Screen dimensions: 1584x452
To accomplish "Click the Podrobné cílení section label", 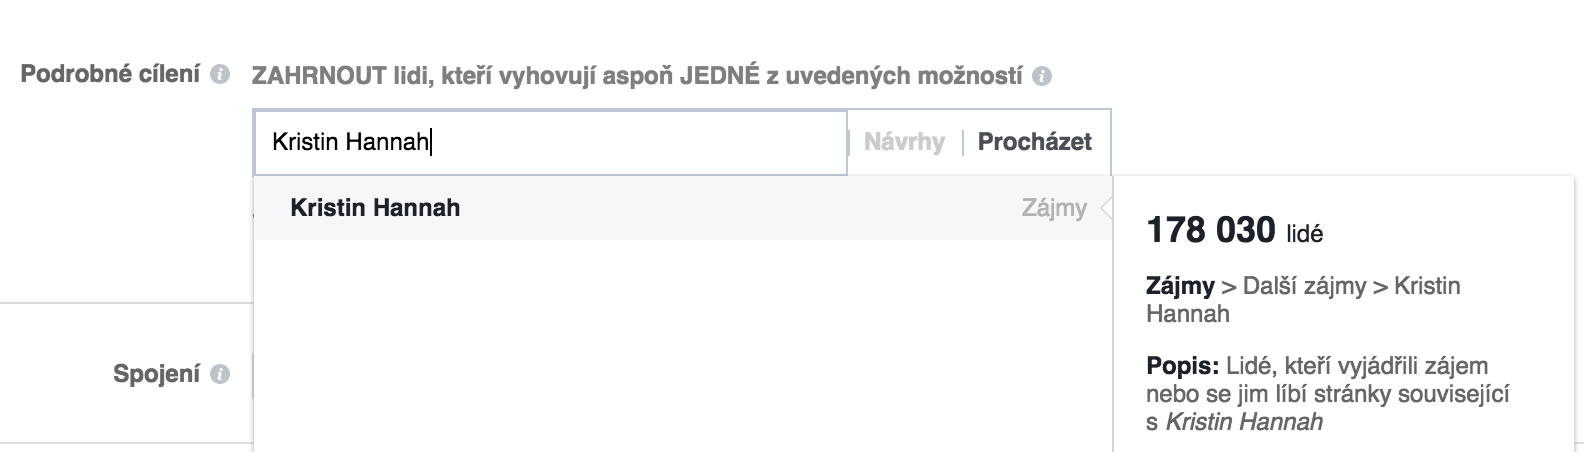I will pyautogui.click(x=110, y=75).
